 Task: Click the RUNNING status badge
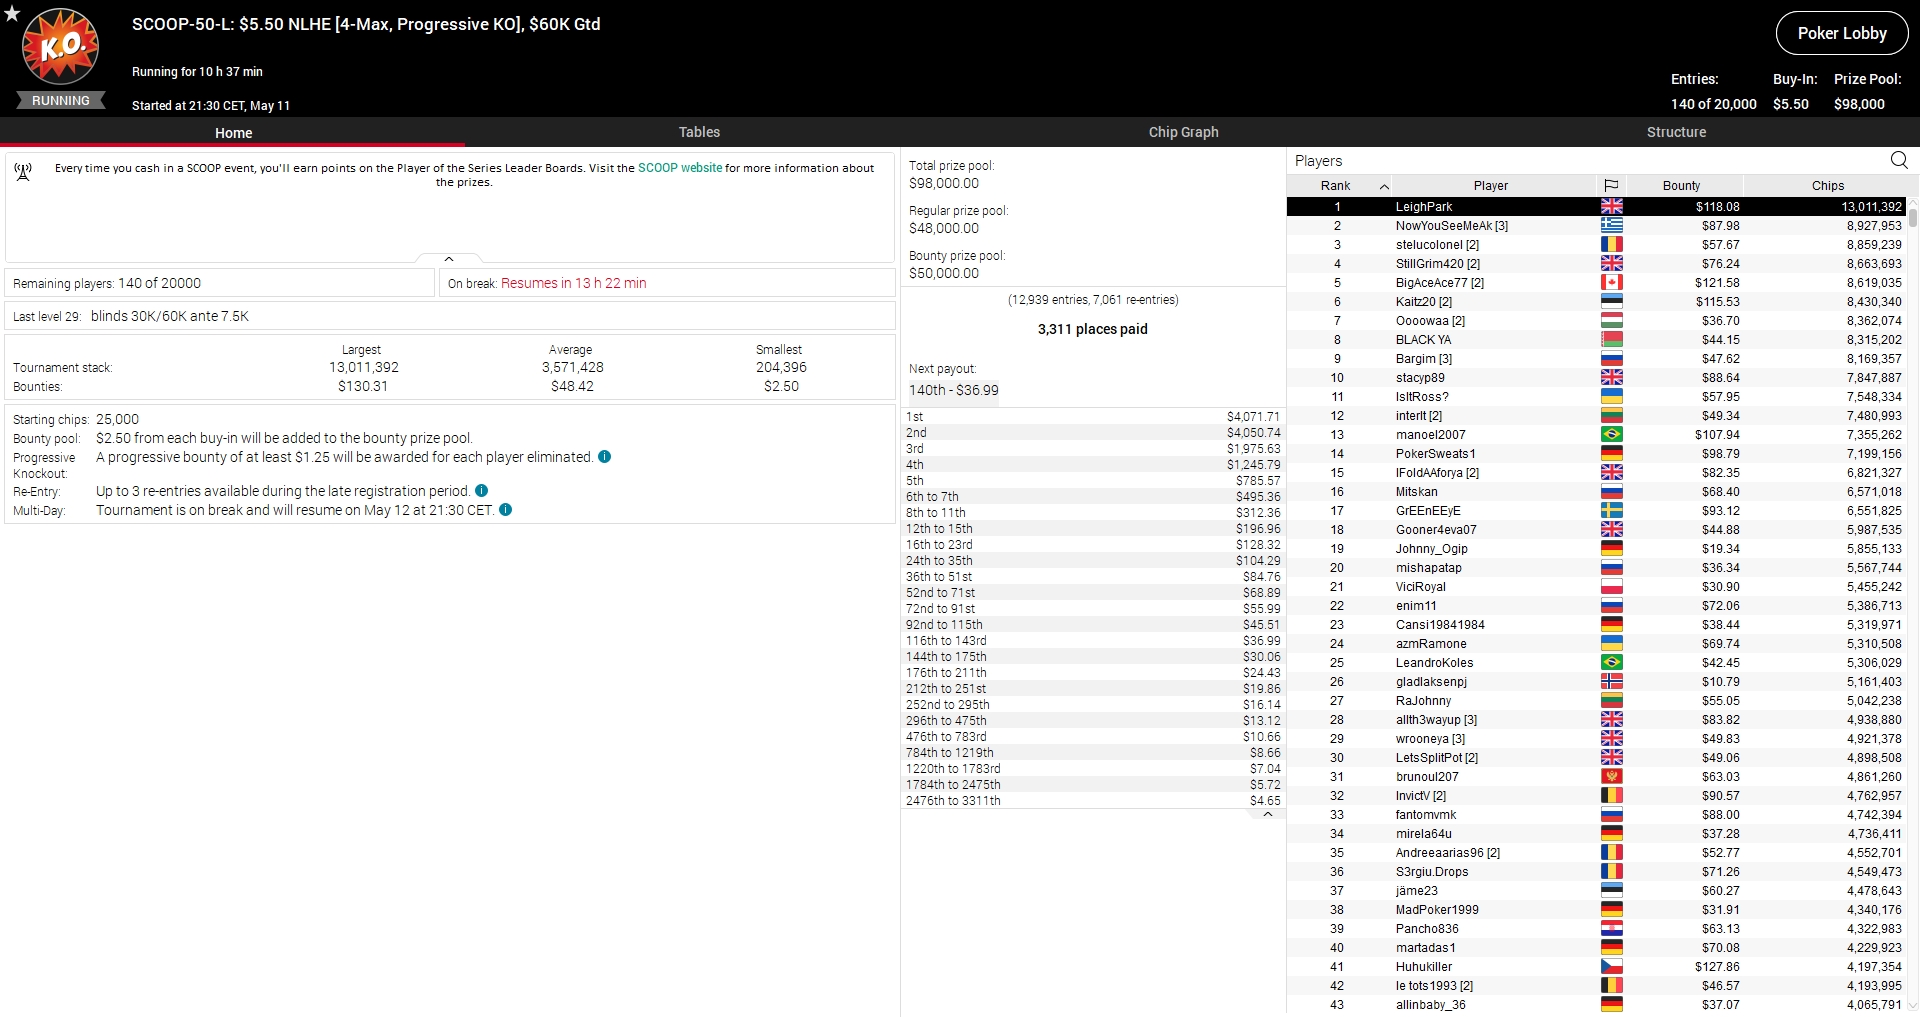[60, 101]
